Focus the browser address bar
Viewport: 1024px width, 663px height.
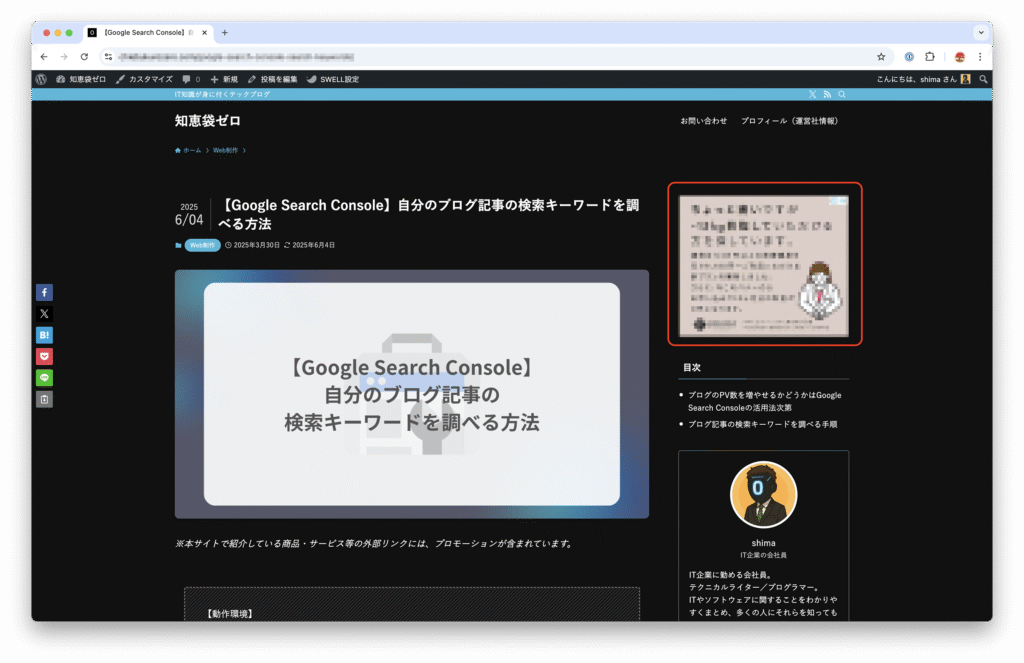click(x=496, y=57)
